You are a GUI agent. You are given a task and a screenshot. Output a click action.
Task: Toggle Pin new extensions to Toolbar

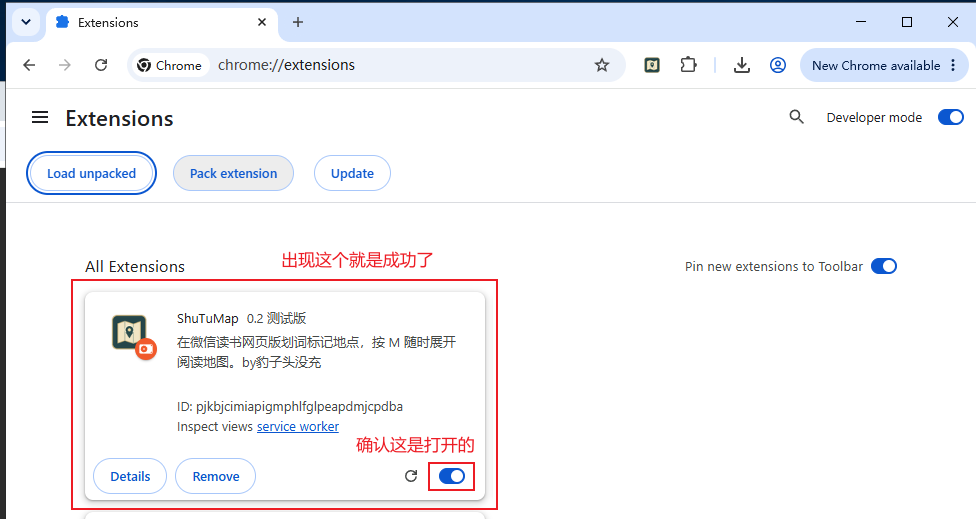(884, 266)
